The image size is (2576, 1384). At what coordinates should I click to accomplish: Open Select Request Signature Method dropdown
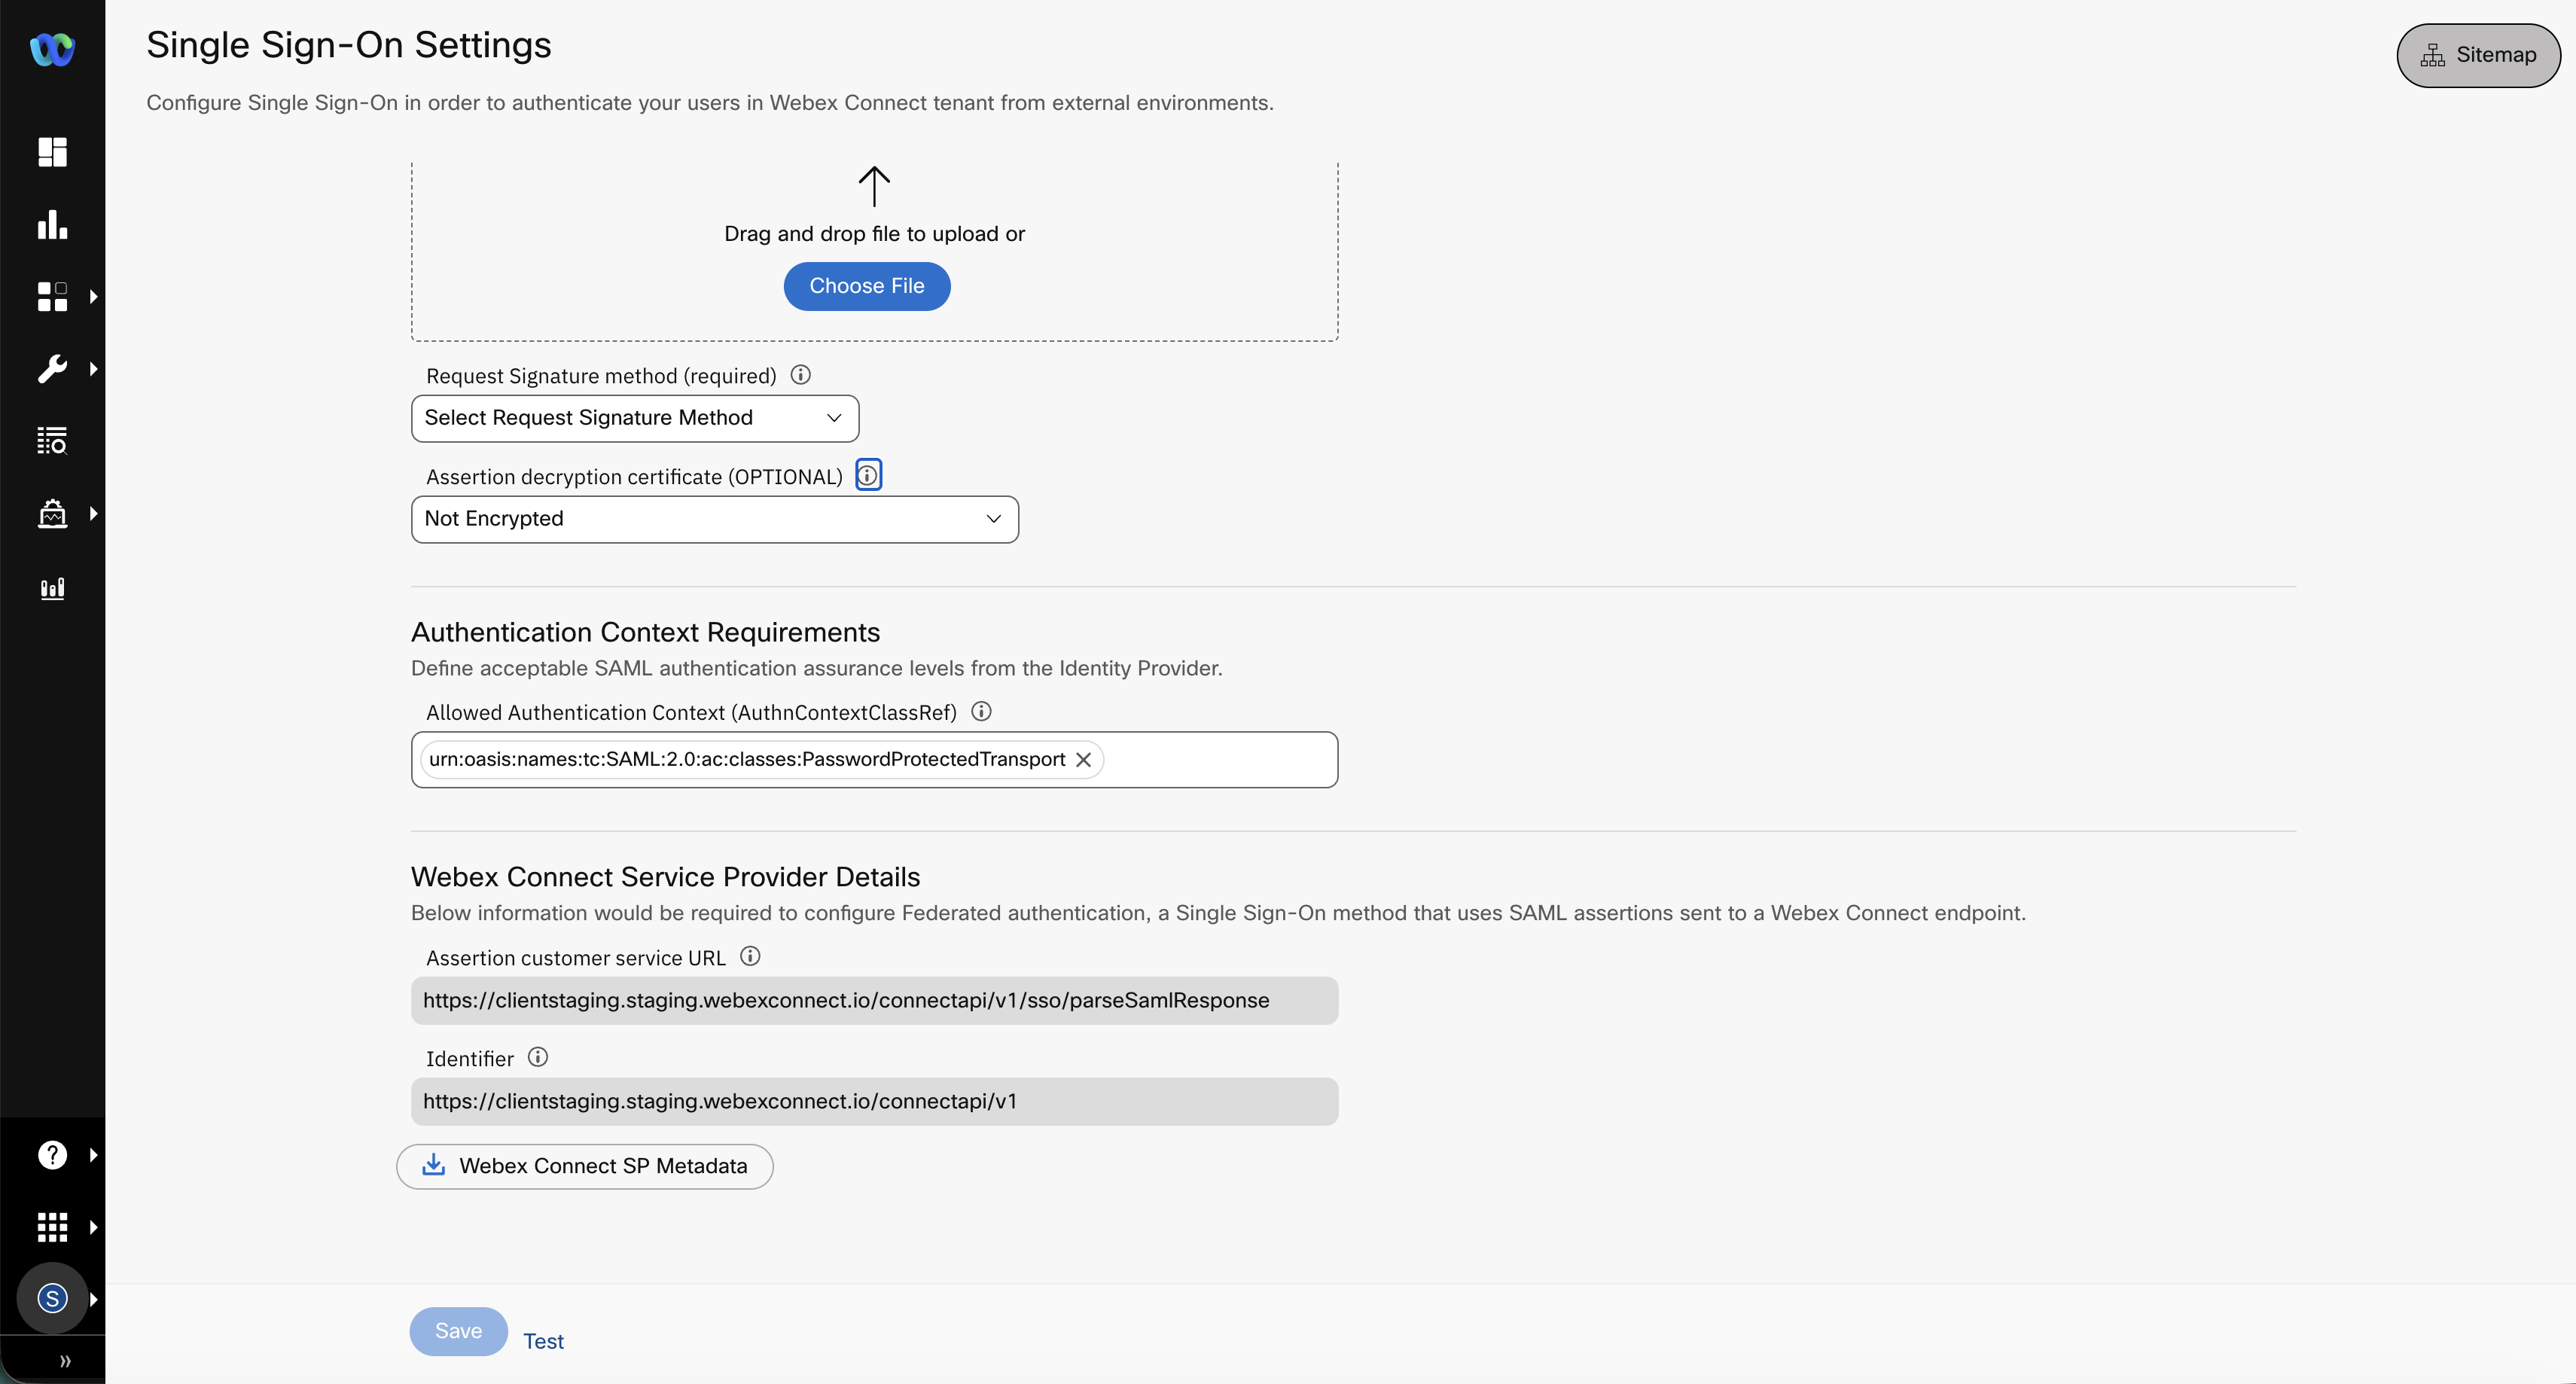click(x=635, y=418)
